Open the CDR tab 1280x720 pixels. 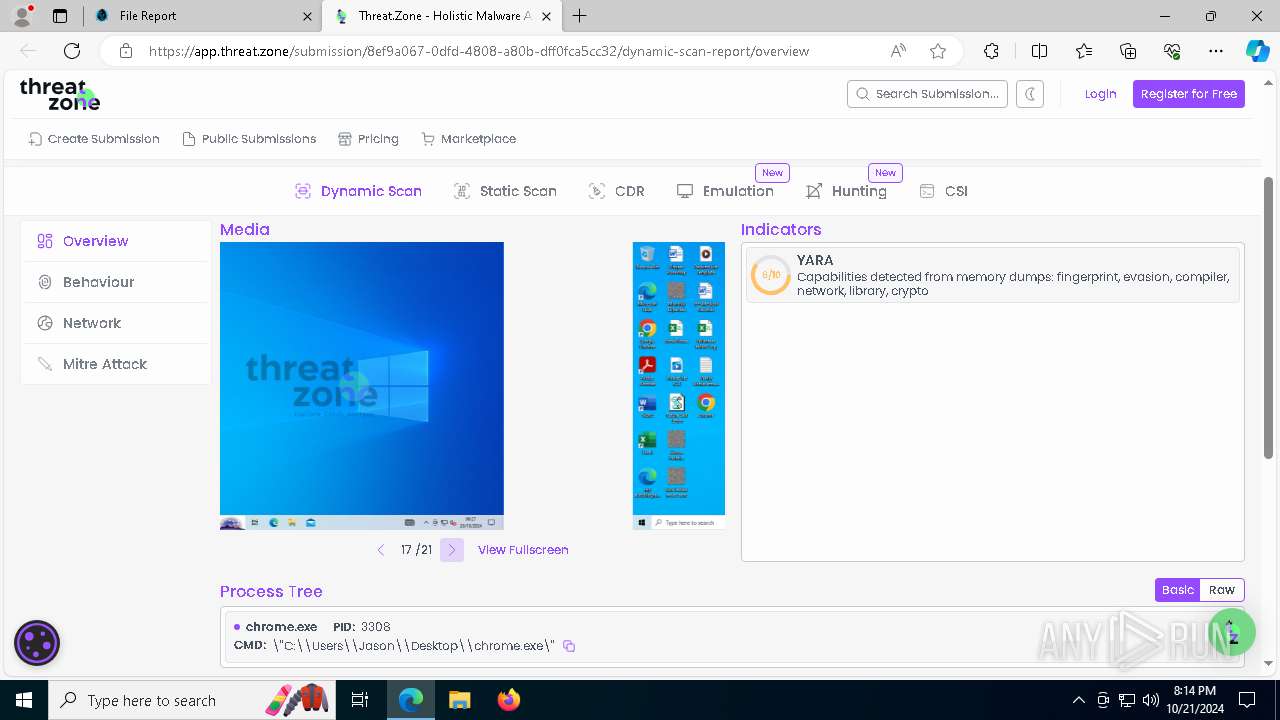coord(617,191)
